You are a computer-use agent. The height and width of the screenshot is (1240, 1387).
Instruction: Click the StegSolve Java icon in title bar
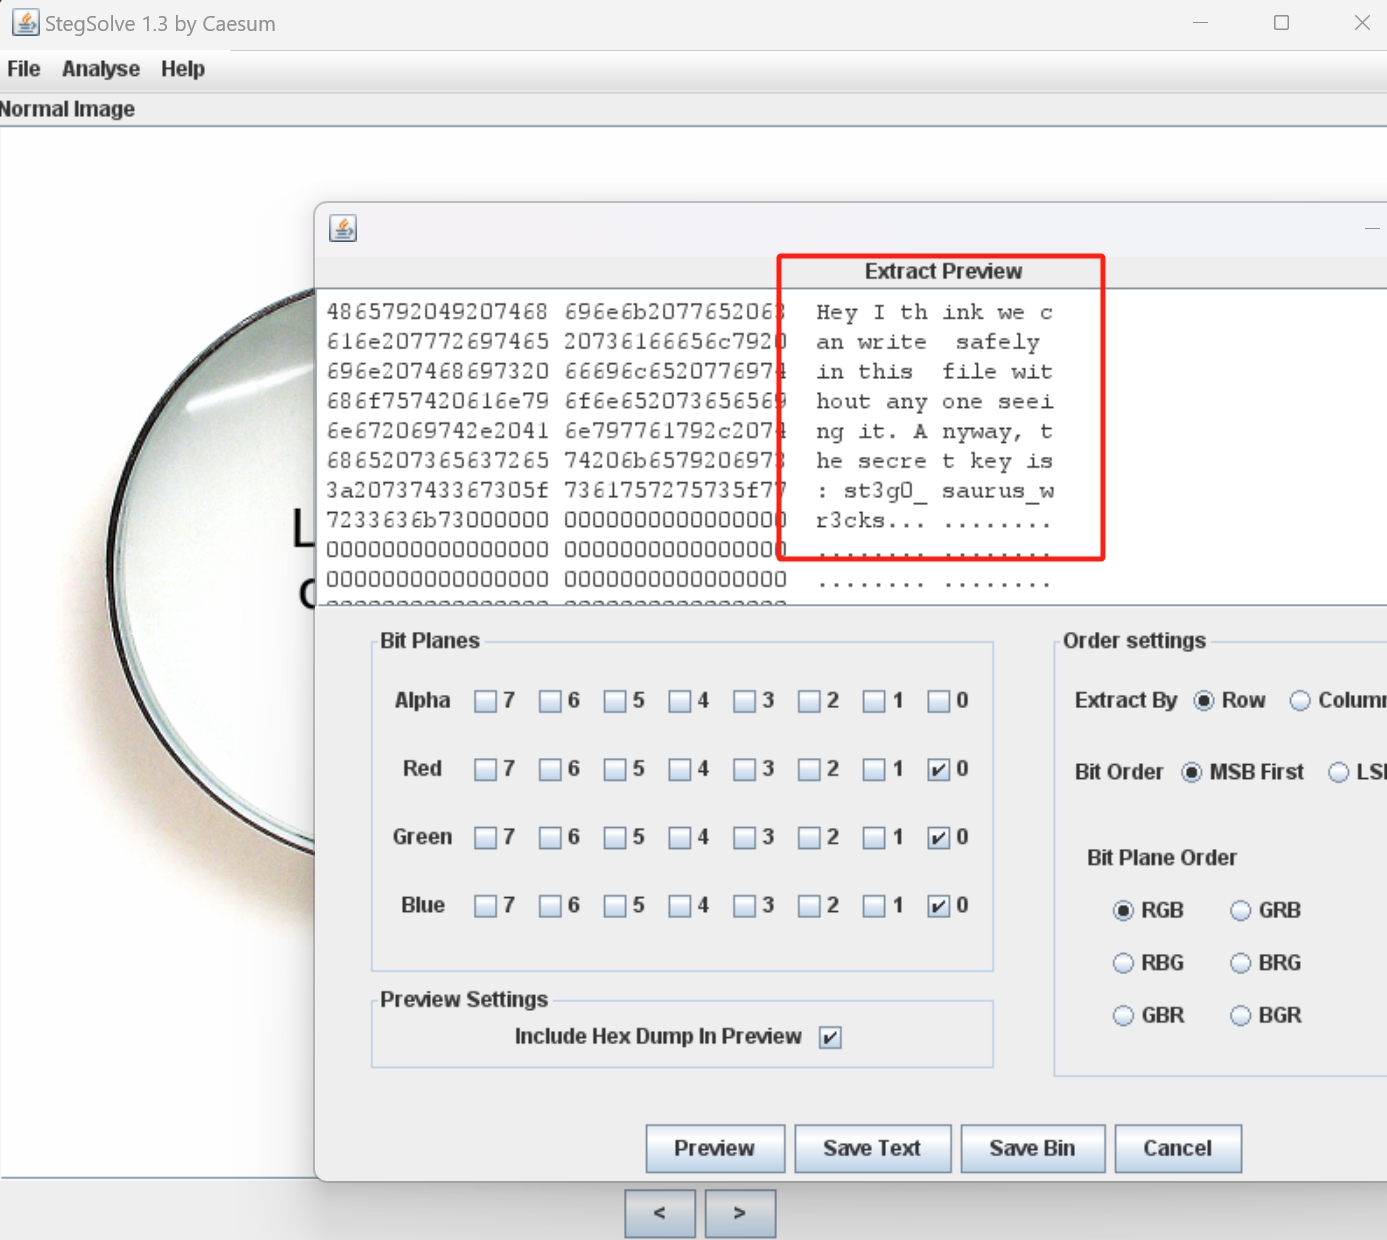click(x=25, y=23)
